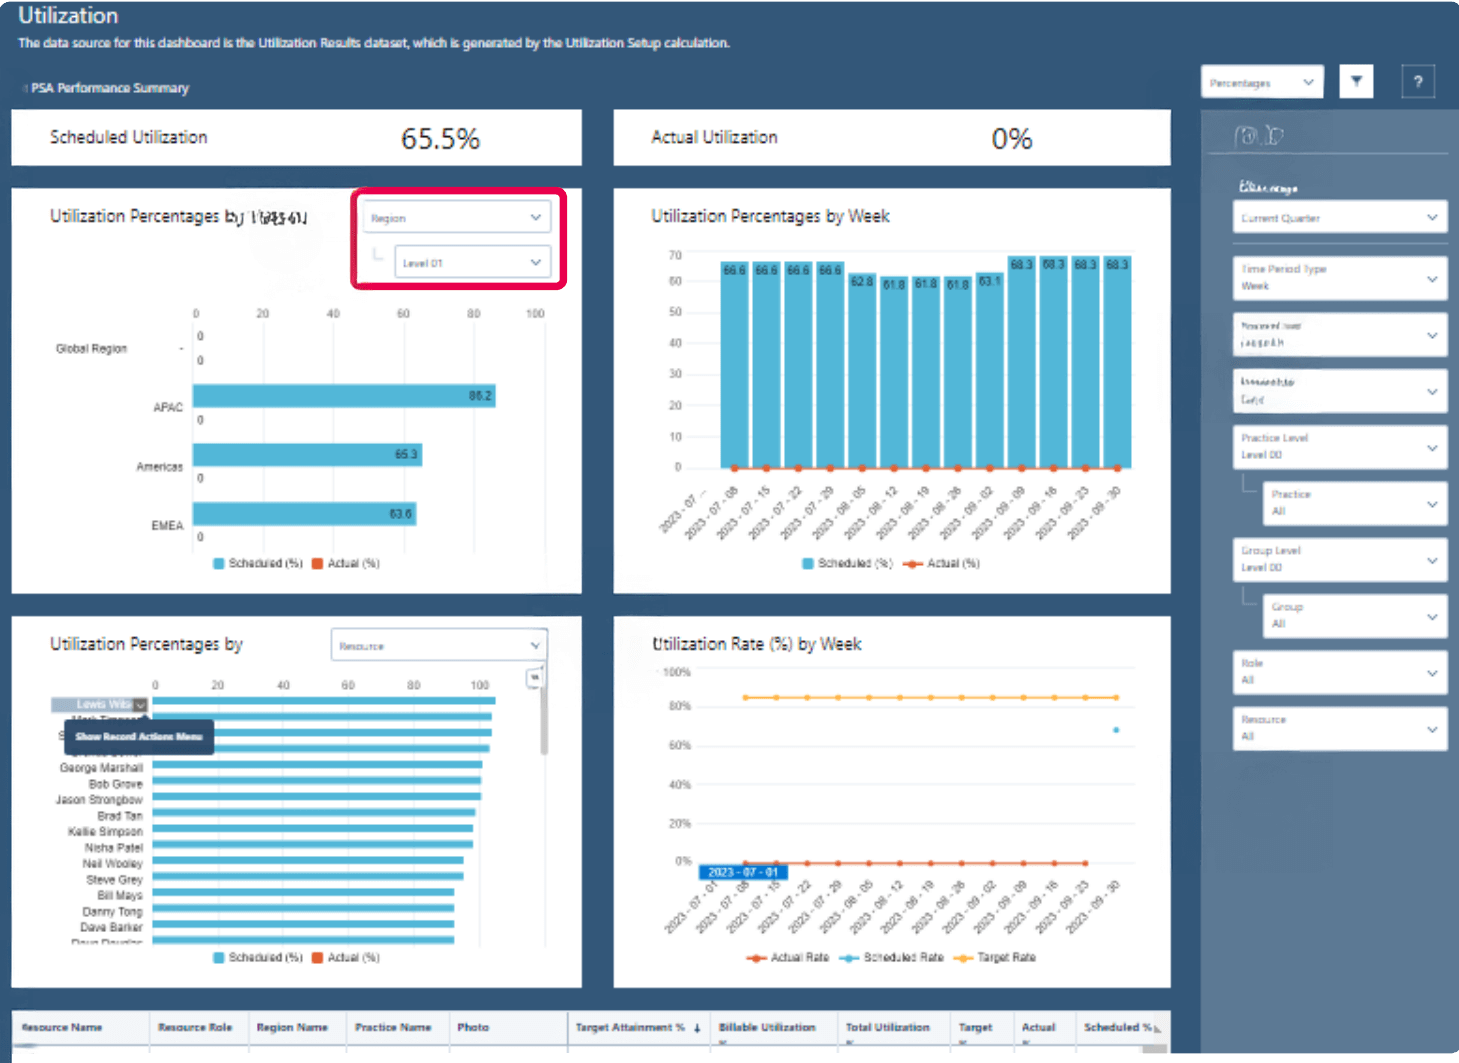Expand the Current Quarter filter dropdown
Screen dimensions: 1459x1063
coord(1338,217)
